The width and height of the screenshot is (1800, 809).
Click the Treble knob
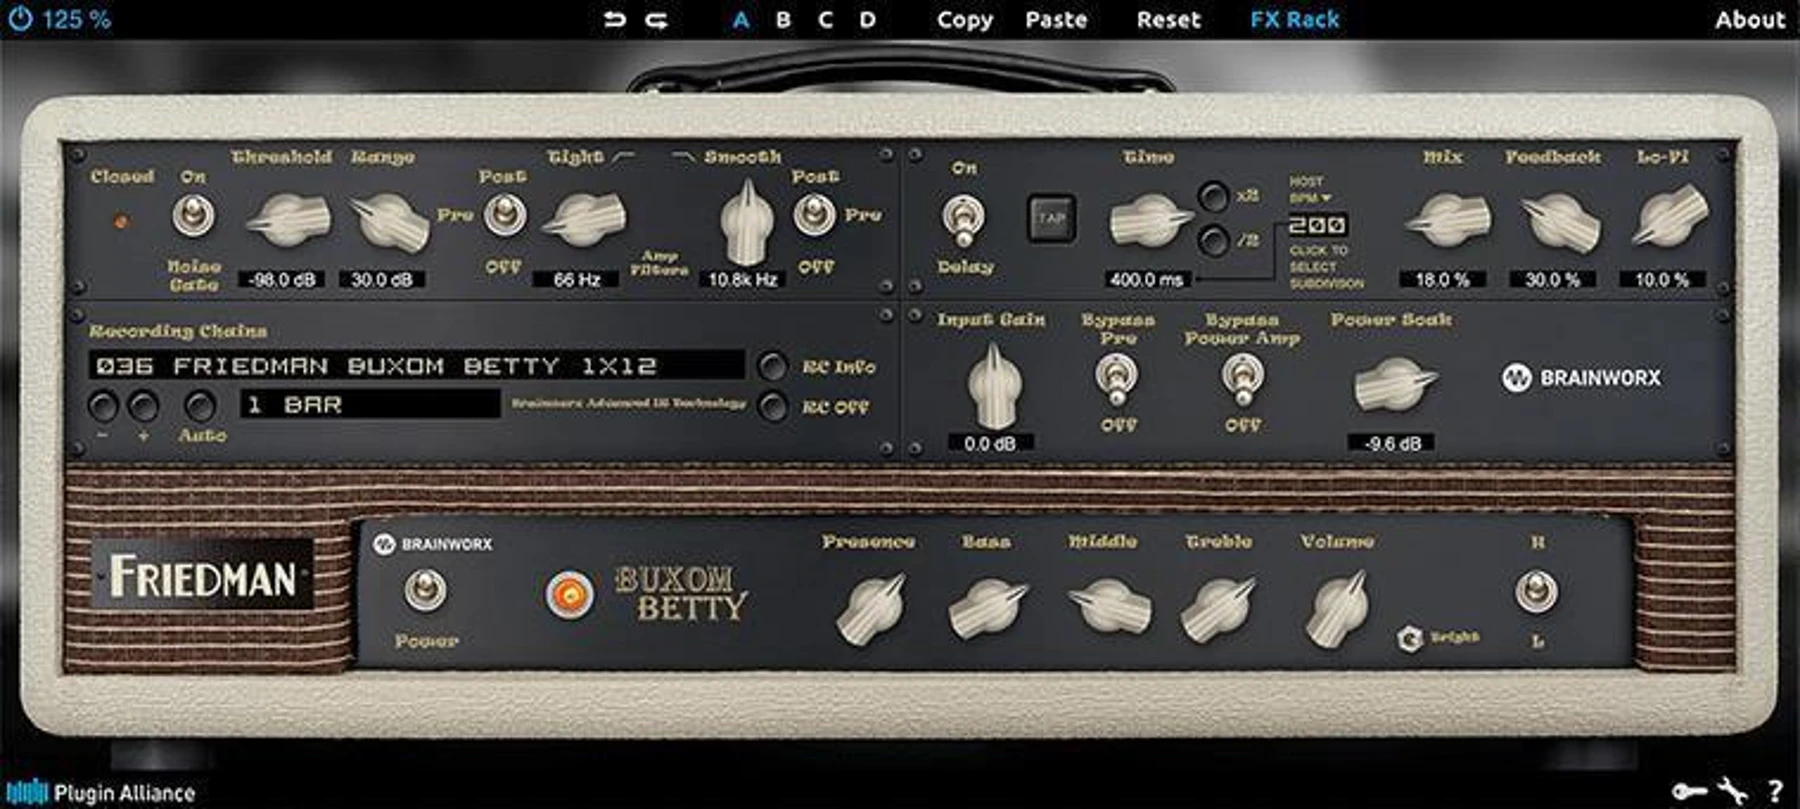tap(1217, 608)
